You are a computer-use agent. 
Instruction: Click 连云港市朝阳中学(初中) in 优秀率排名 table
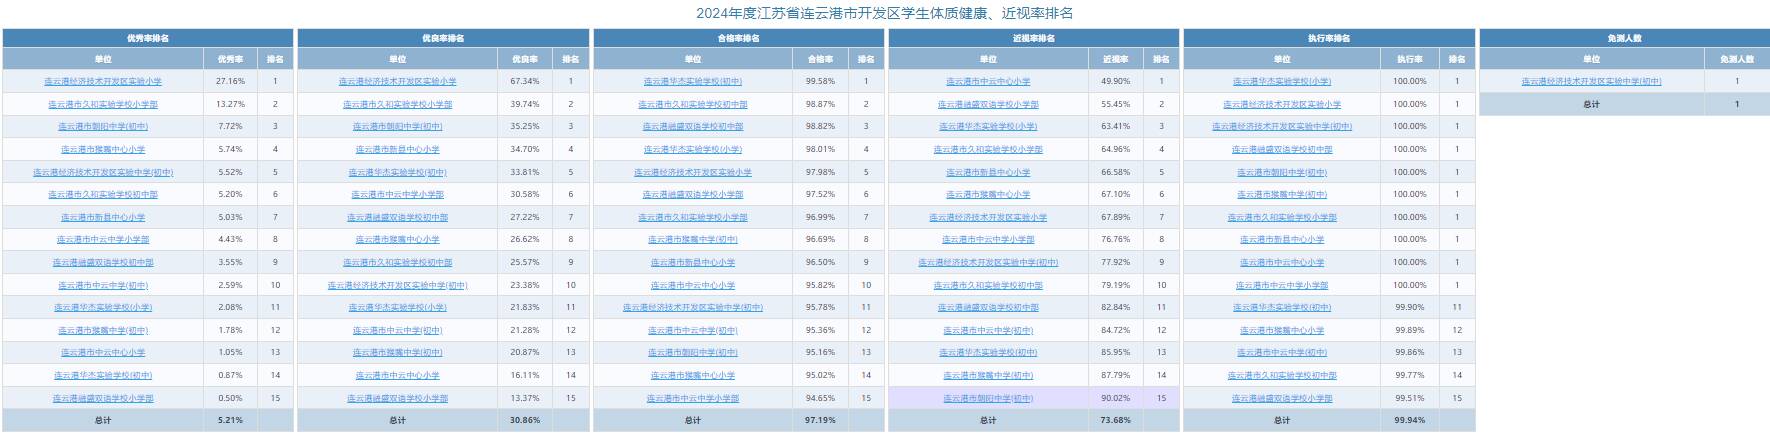point(103,127)
